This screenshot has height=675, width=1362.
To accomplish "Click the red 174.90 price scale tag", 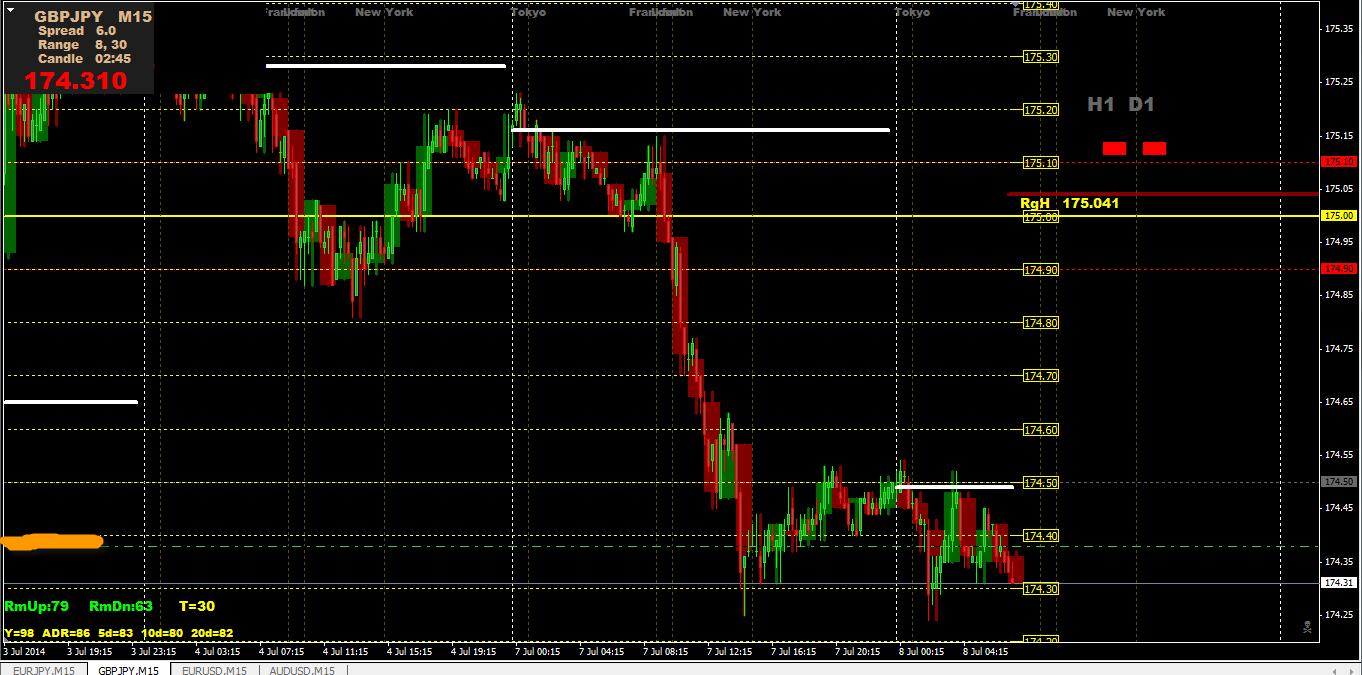I will point(1339,268).
